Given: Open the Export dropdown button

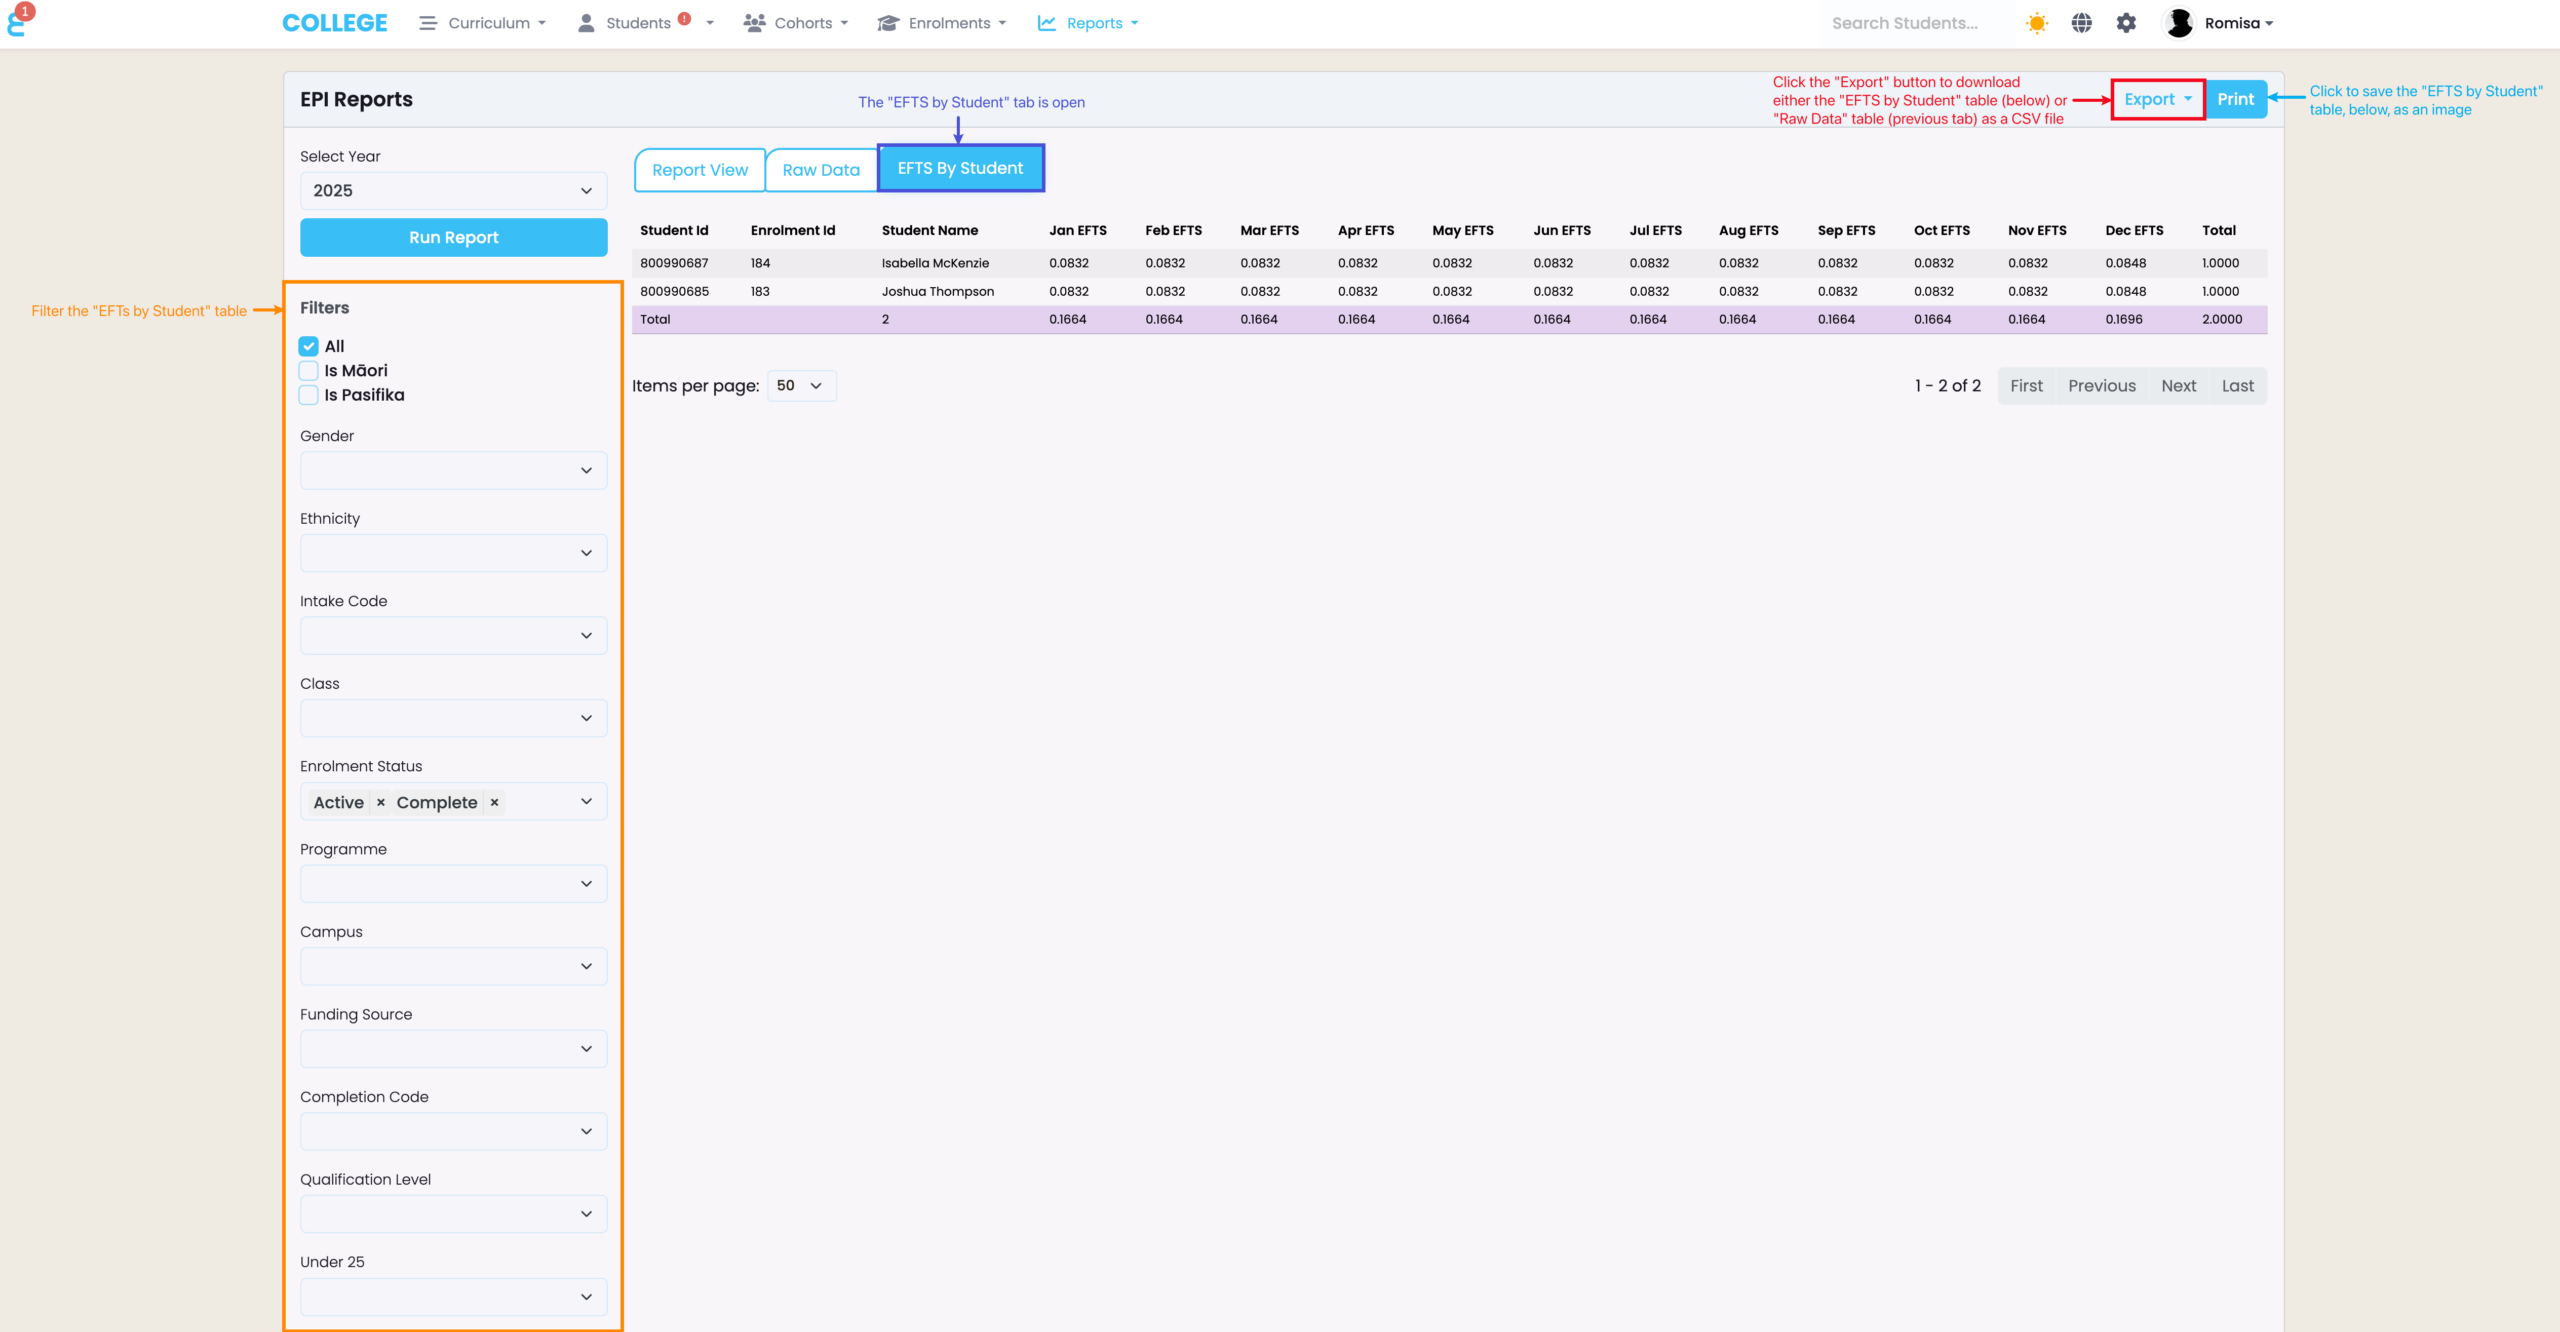Looking at the screenshot, I should click(x=2157, y=99).
